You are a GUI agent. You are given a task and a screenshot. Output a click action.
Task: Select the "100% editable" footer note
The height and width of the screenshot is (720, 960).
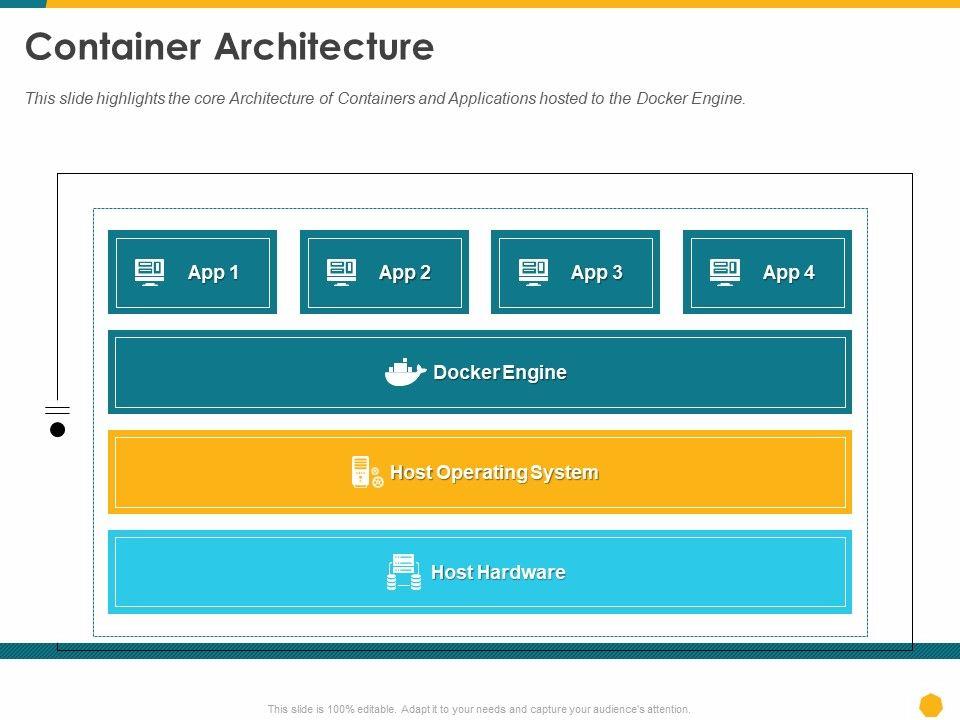pos(479,709)
